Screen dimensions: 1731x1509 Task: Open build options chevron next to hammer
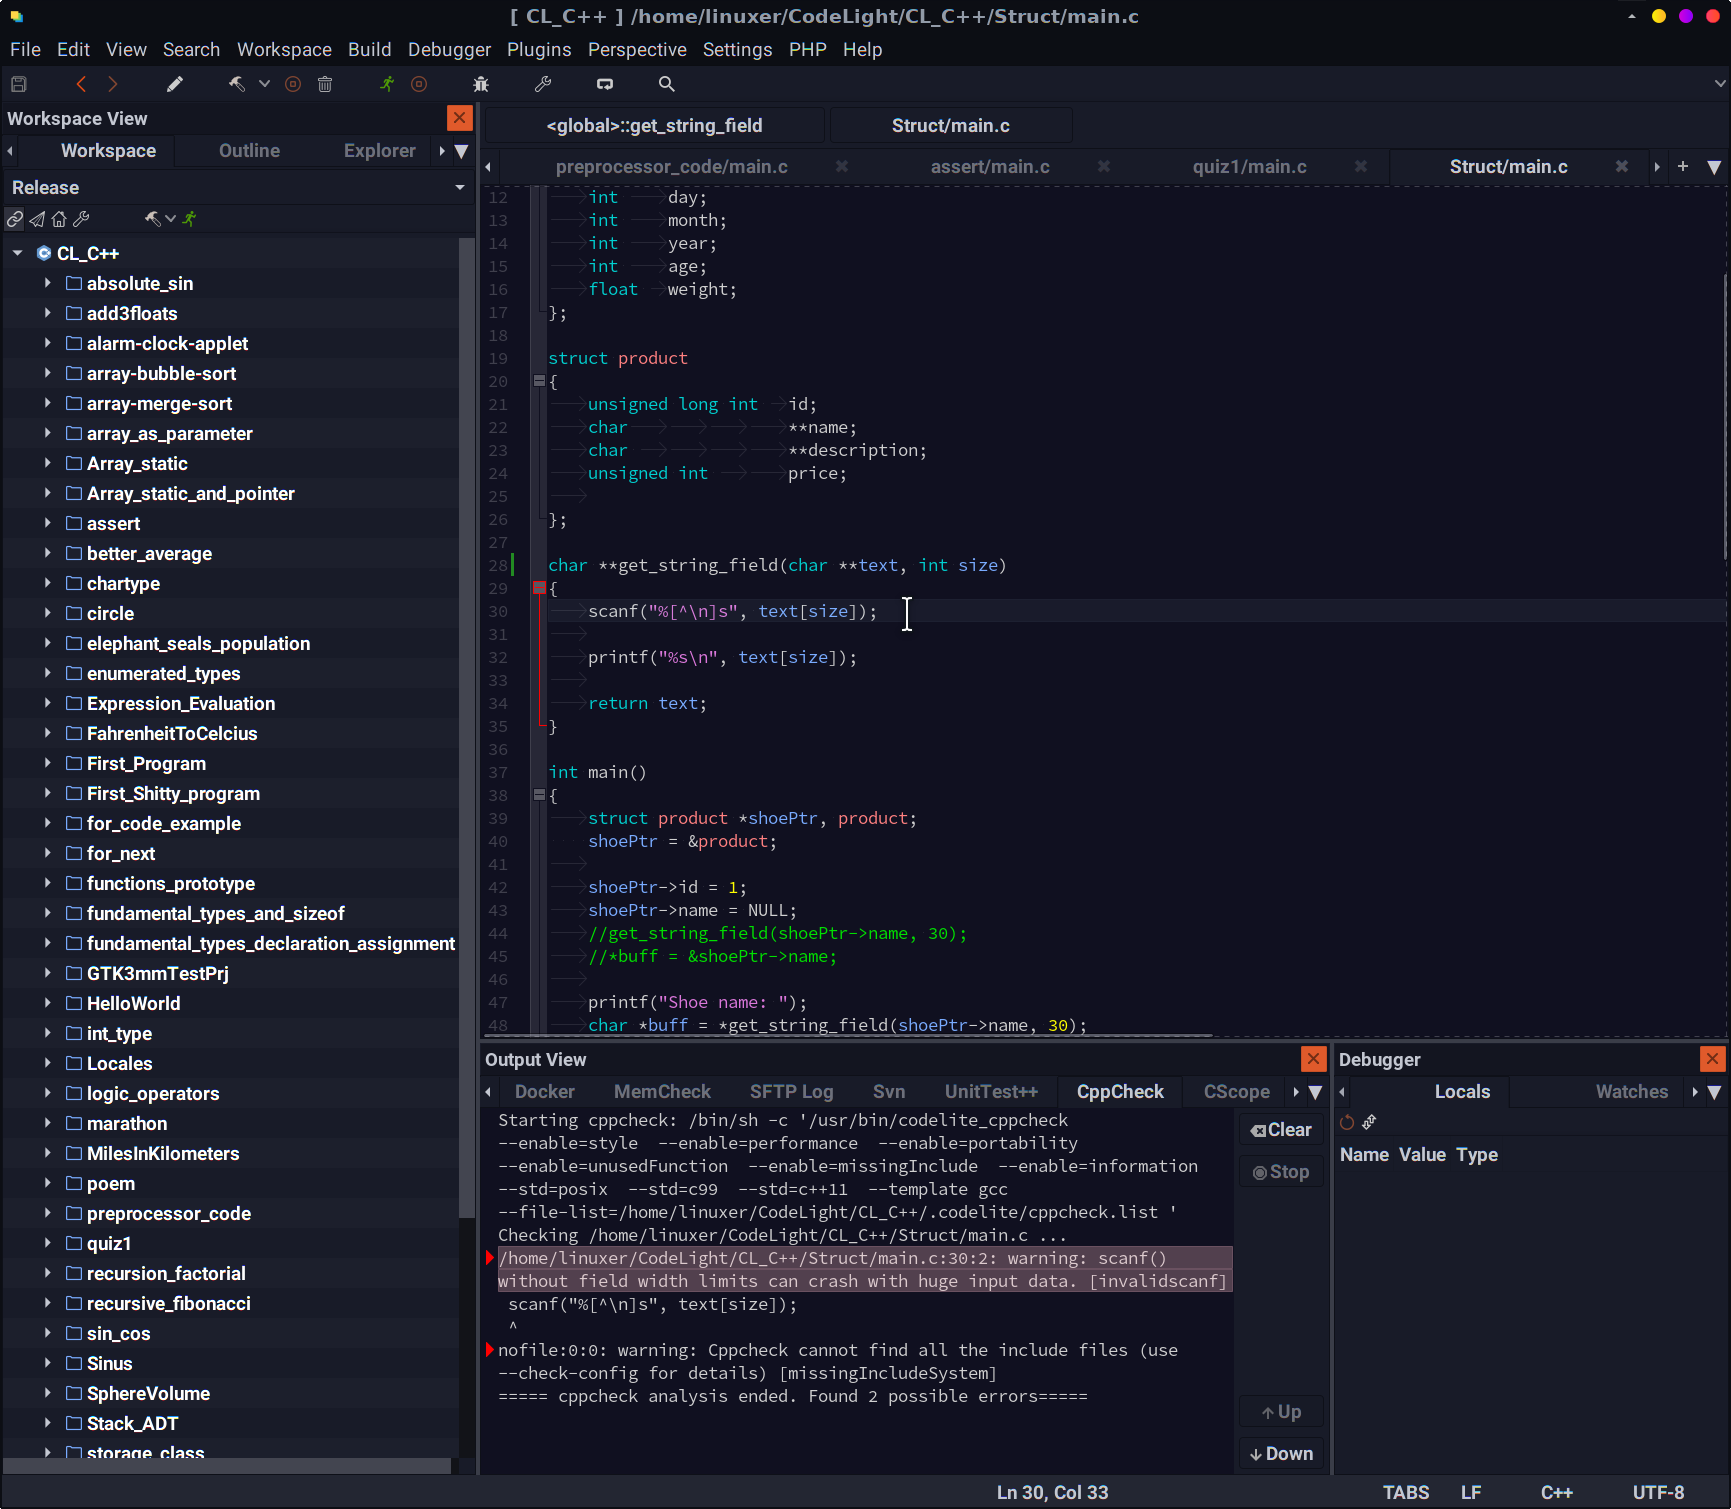(263, 84)
